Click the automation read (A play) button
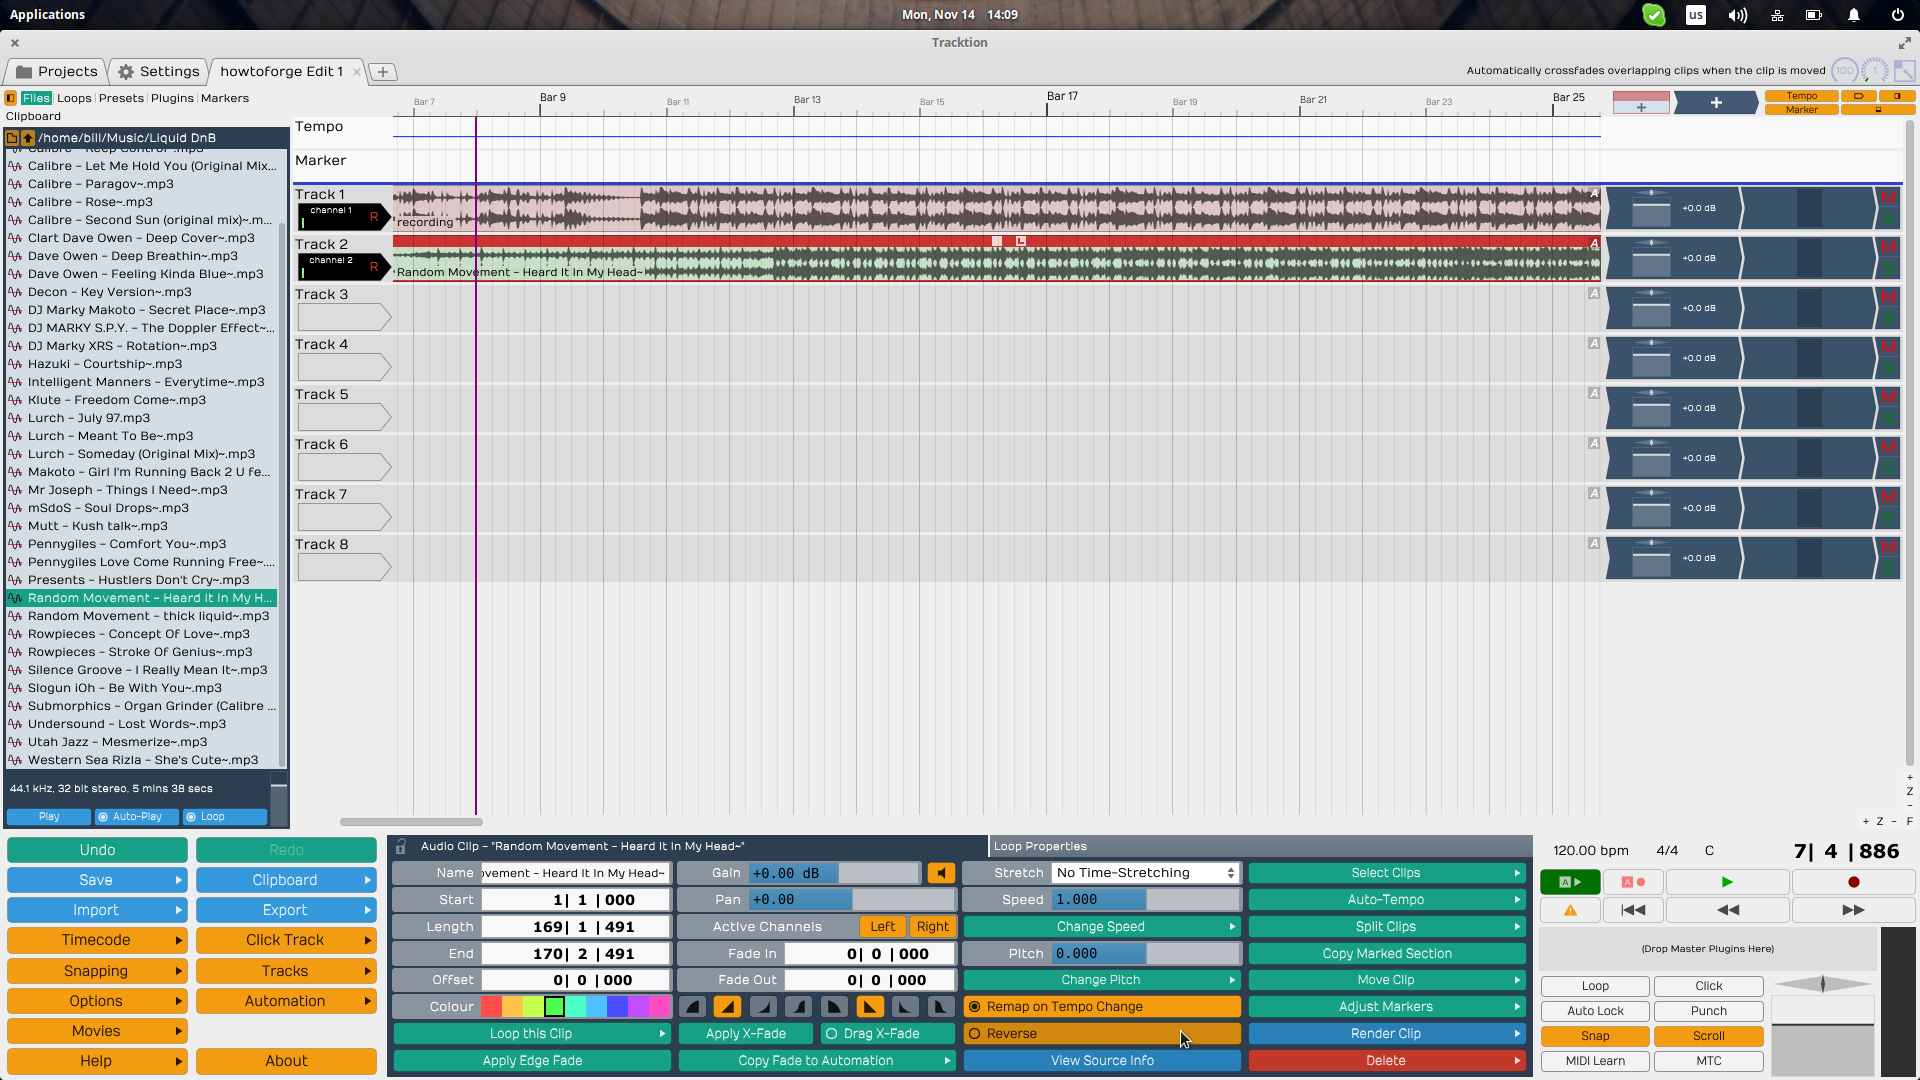Screen dimensions: 1920x1080 (x=1569, y=882)
